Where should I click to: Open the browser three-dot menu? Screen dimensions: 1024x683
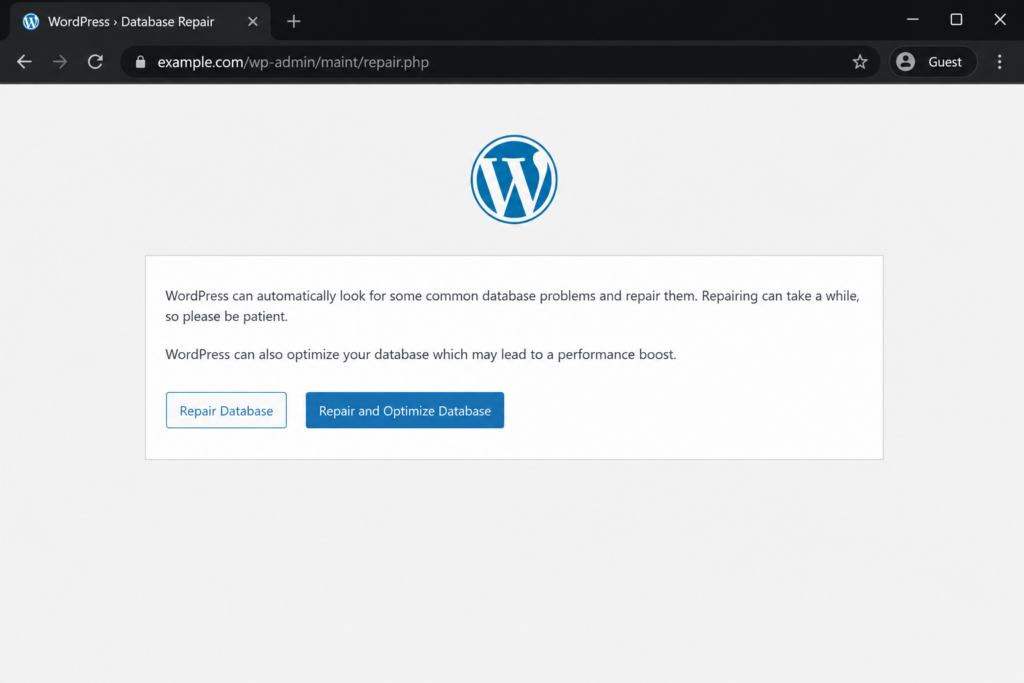coord(999,62)
